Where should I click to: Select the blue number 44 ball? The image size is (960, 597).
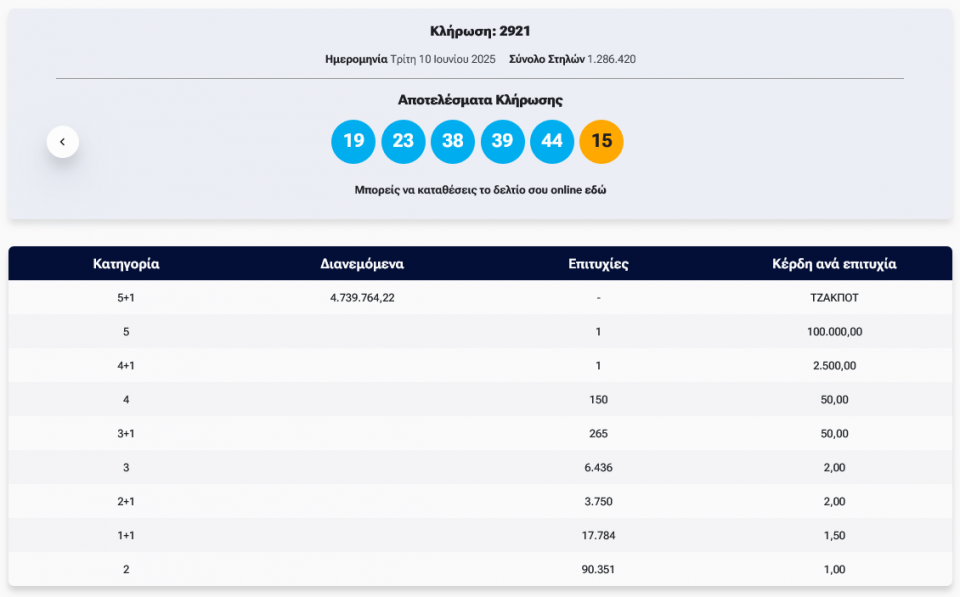point(552,141)
